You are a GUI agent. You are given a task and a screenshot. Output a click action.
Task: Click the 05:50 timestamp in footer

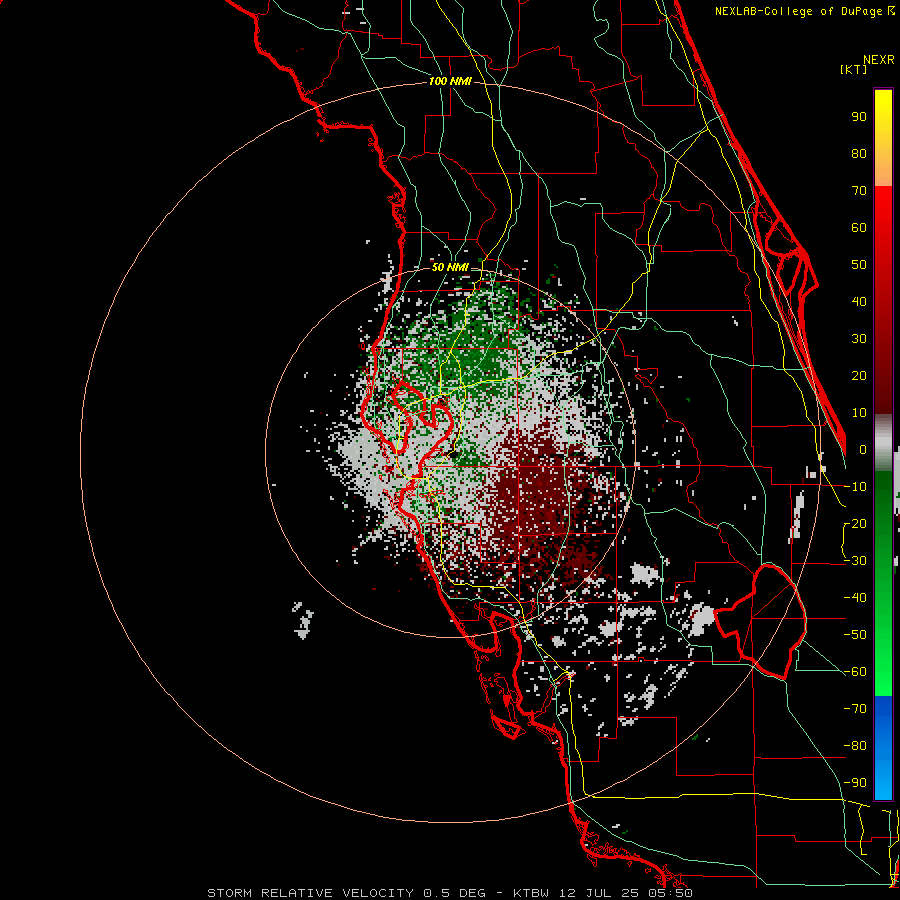(x=669, y=893)
